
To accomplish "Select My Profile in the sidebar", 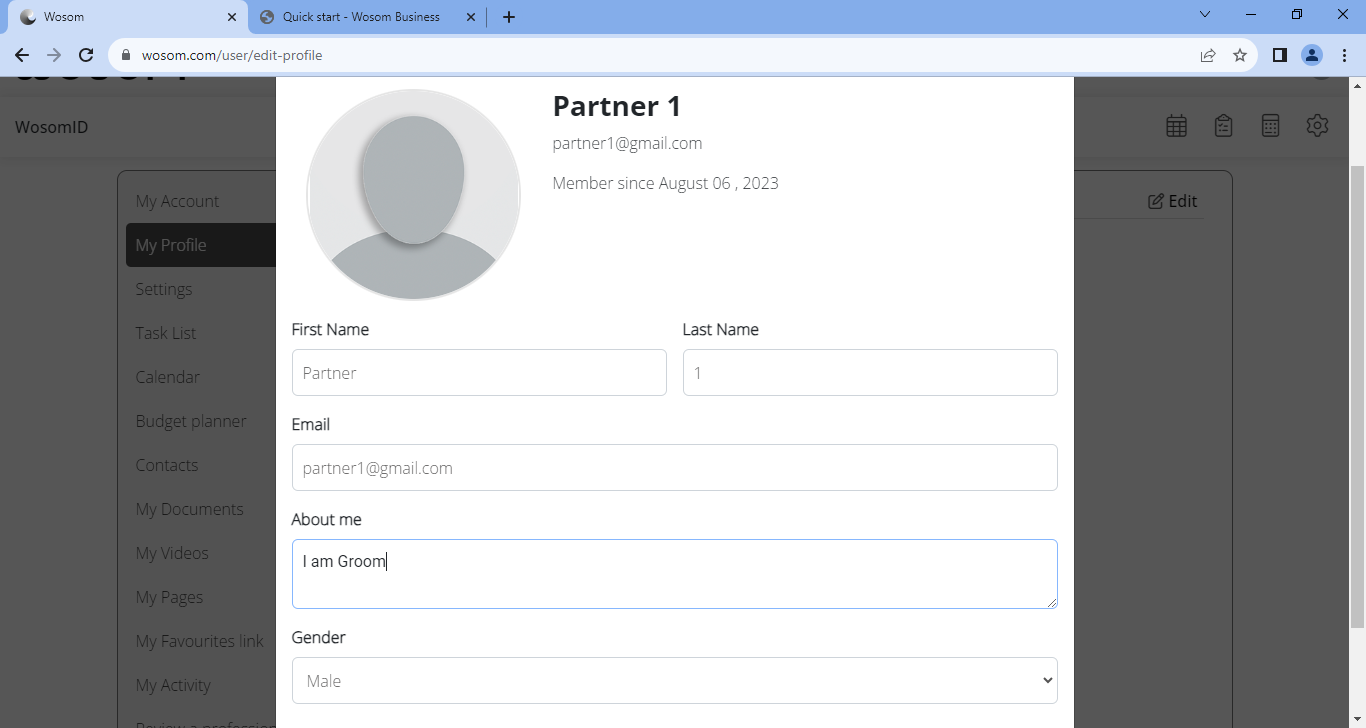I will click(x=171, y=244).
